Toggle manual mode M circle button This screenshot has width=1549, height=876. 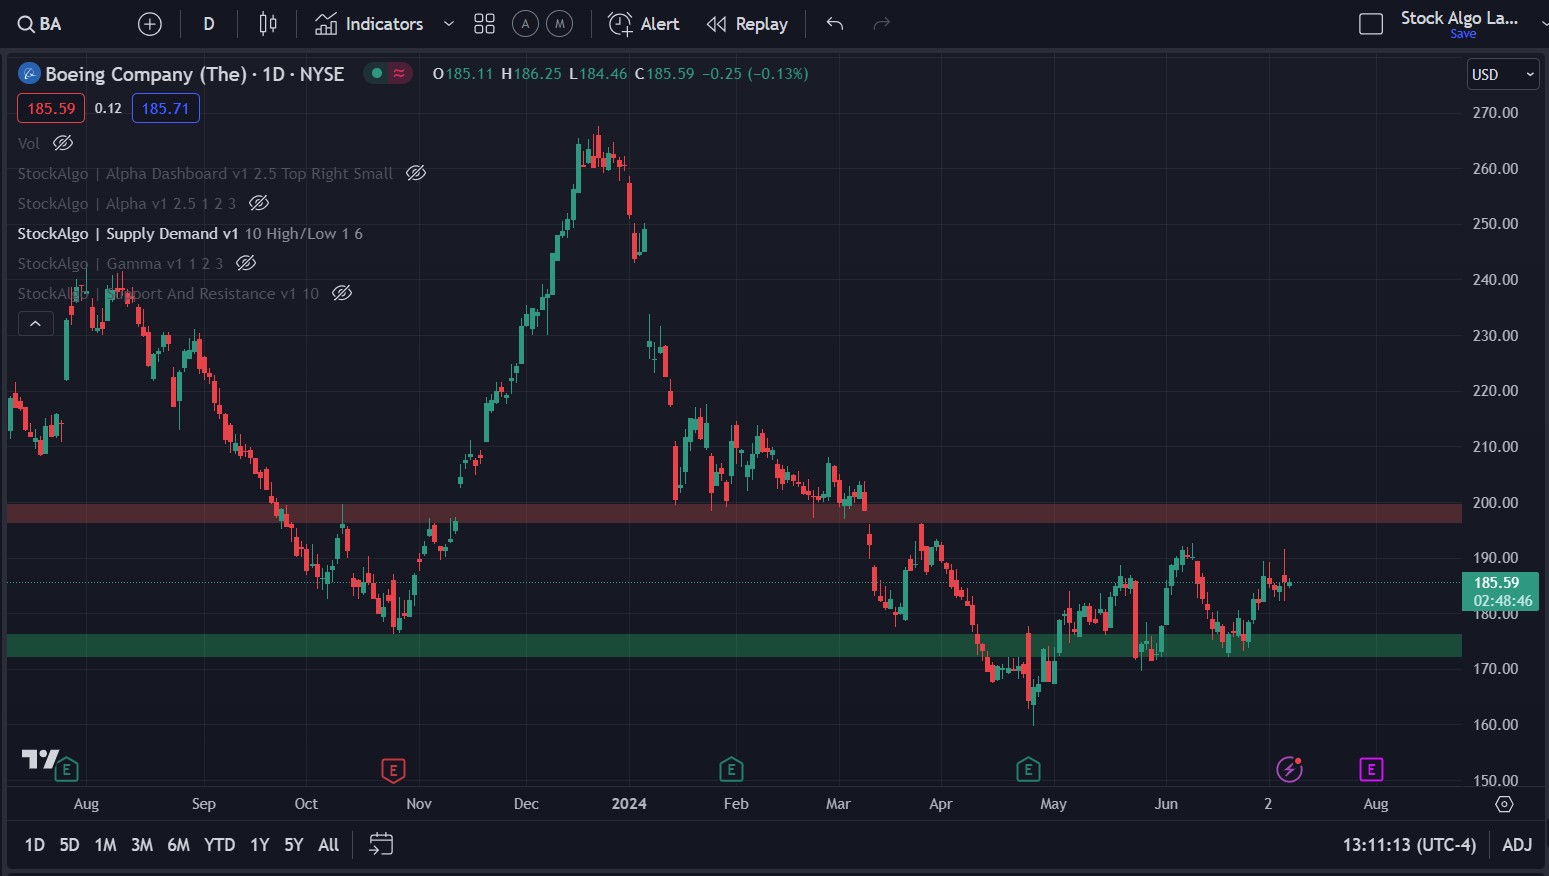[x=560, y=24]
